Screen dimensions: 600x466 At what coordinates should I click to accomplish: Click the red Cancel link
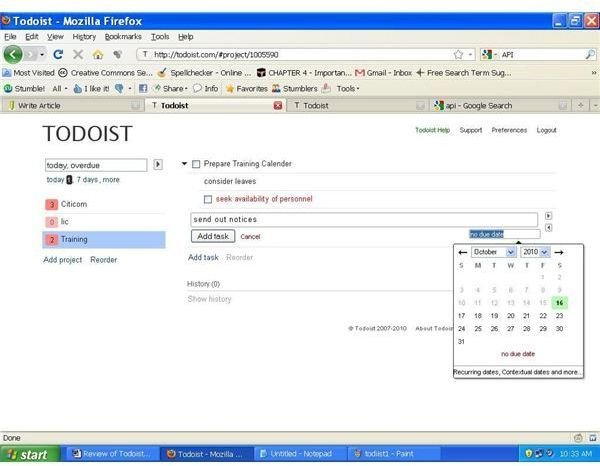[250, 237]
